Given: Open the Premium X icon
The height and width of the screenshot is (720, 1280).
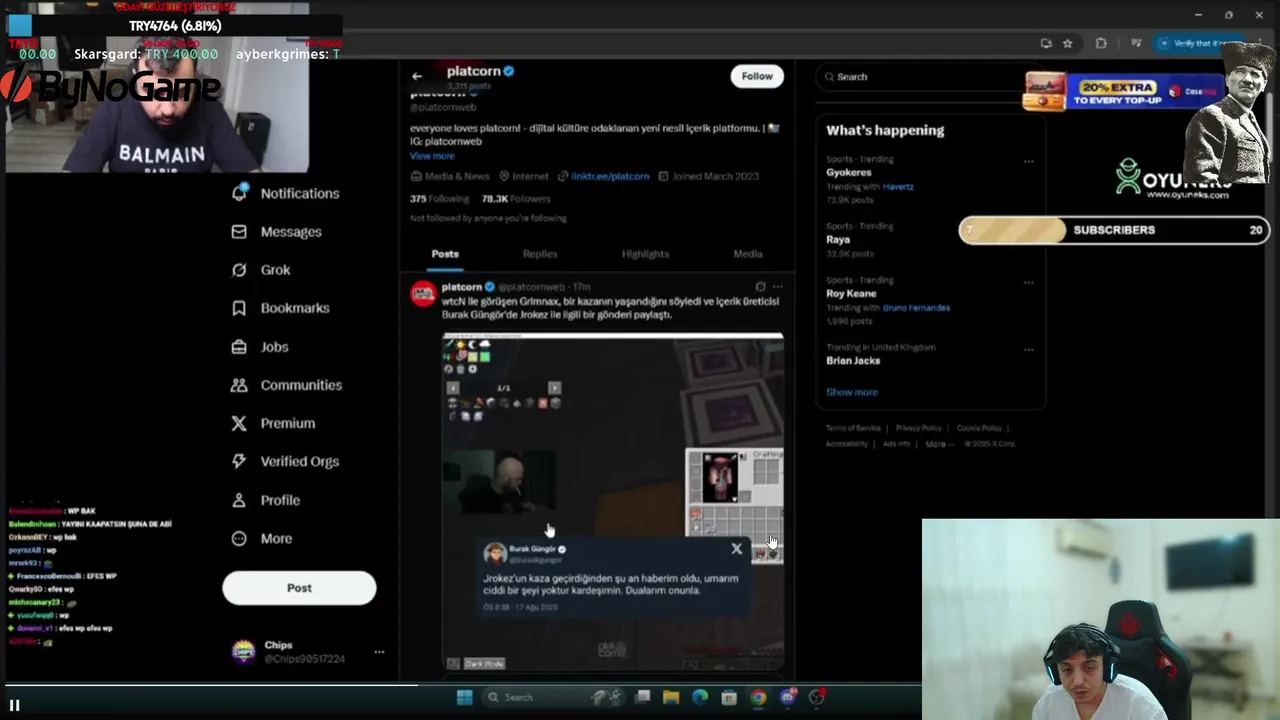Looking at the screenshot, I should click(239, 423).
